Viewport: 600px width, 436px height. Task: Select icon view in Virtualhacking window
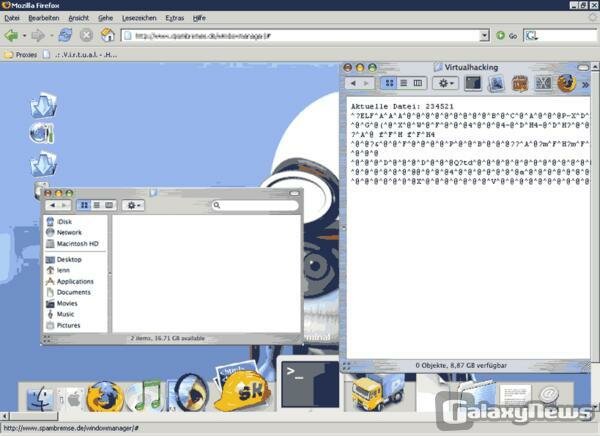click(389, 83)
